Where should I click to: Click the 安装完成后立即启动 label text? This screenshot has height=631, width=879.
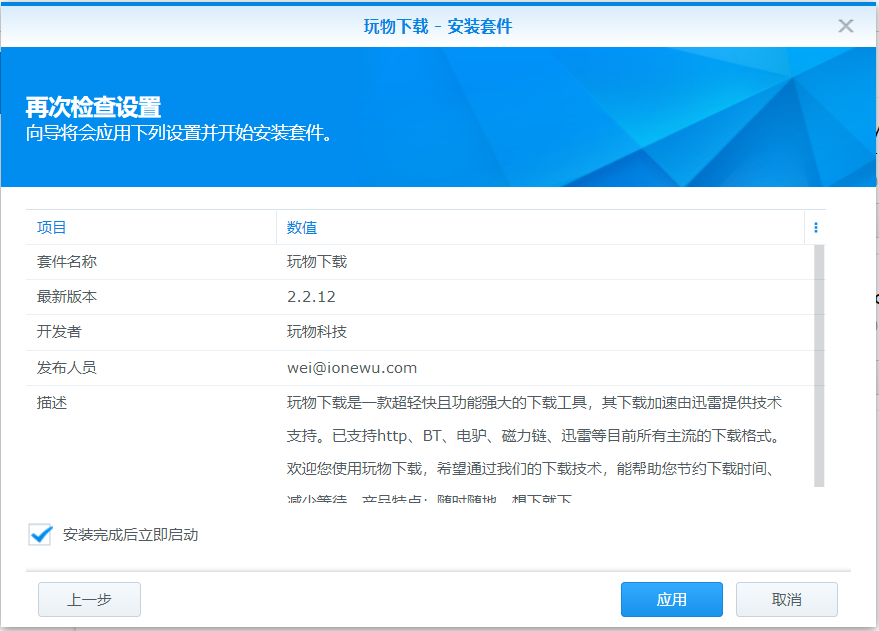[x=131, y=535]
